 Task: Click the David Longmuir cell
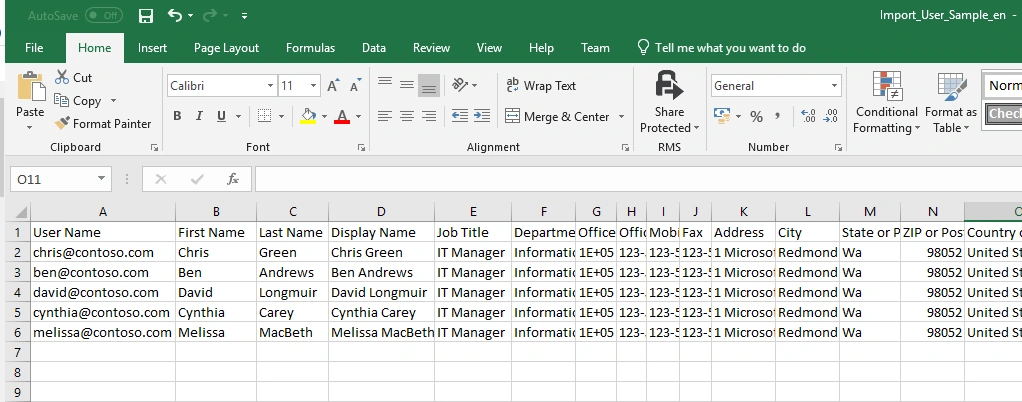click(381, 293)
